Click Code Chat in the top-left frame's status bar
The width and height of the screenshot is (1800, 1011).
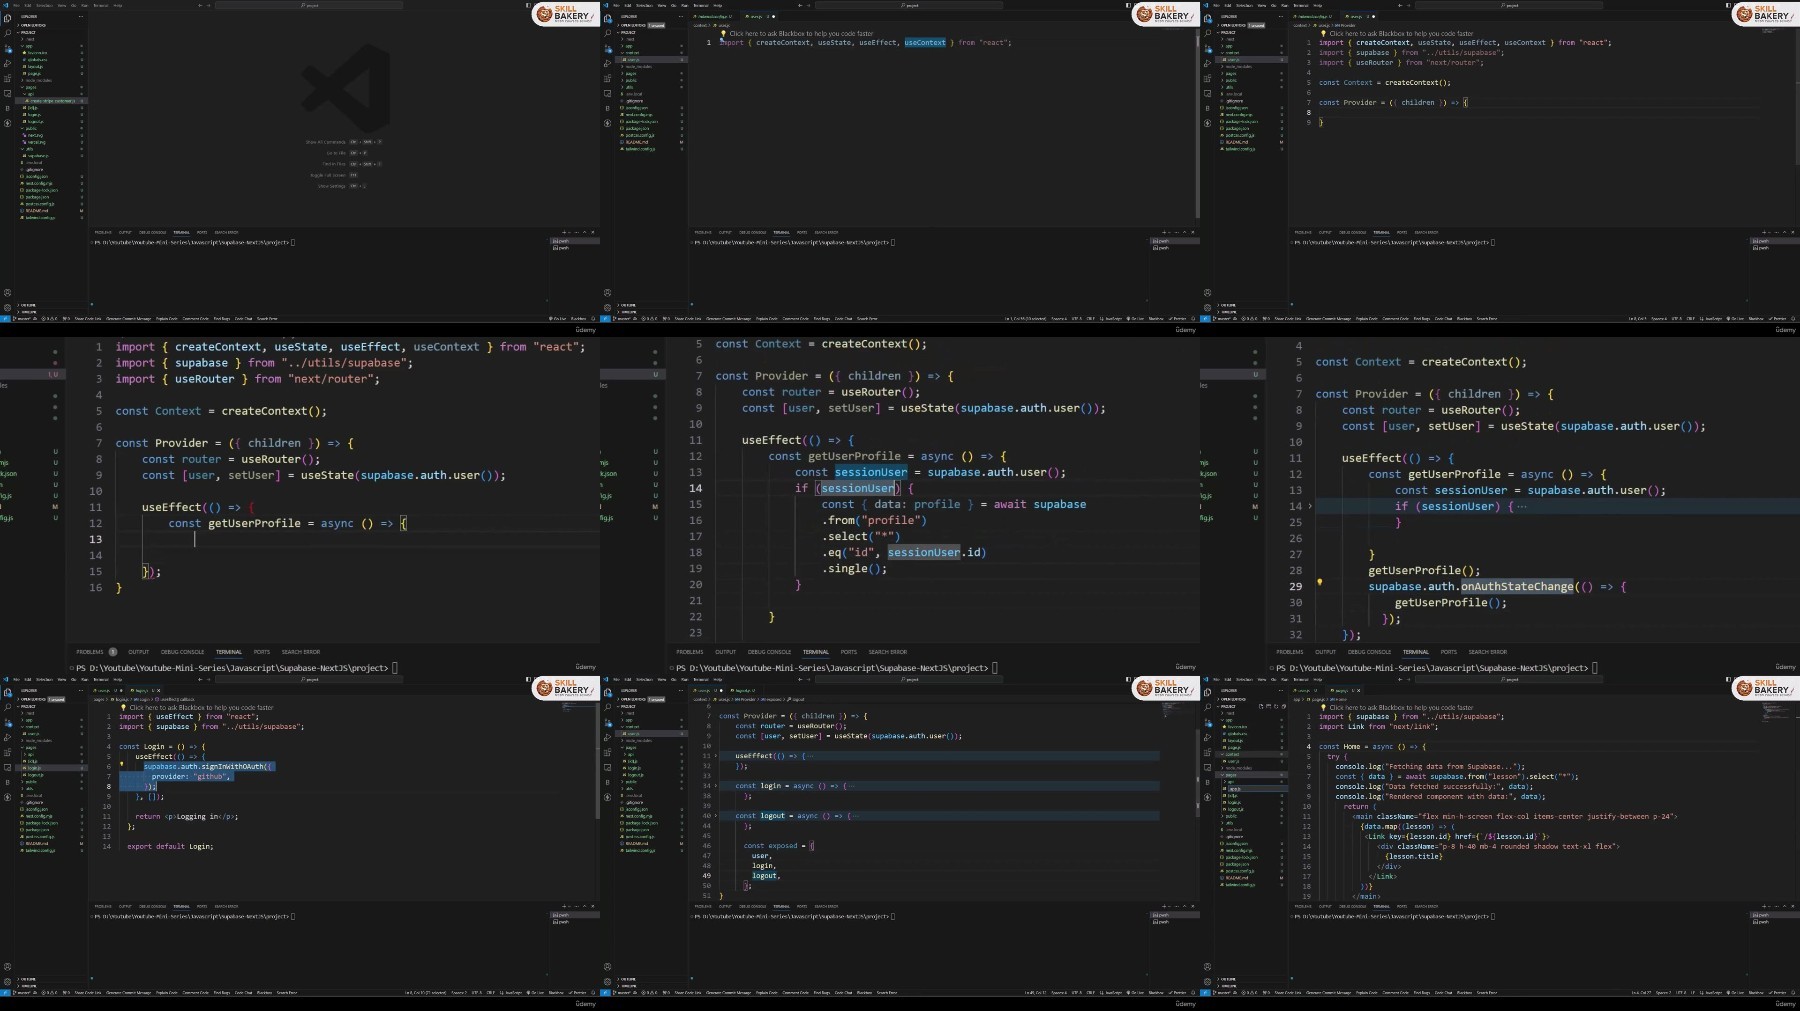tap(244, 318)
